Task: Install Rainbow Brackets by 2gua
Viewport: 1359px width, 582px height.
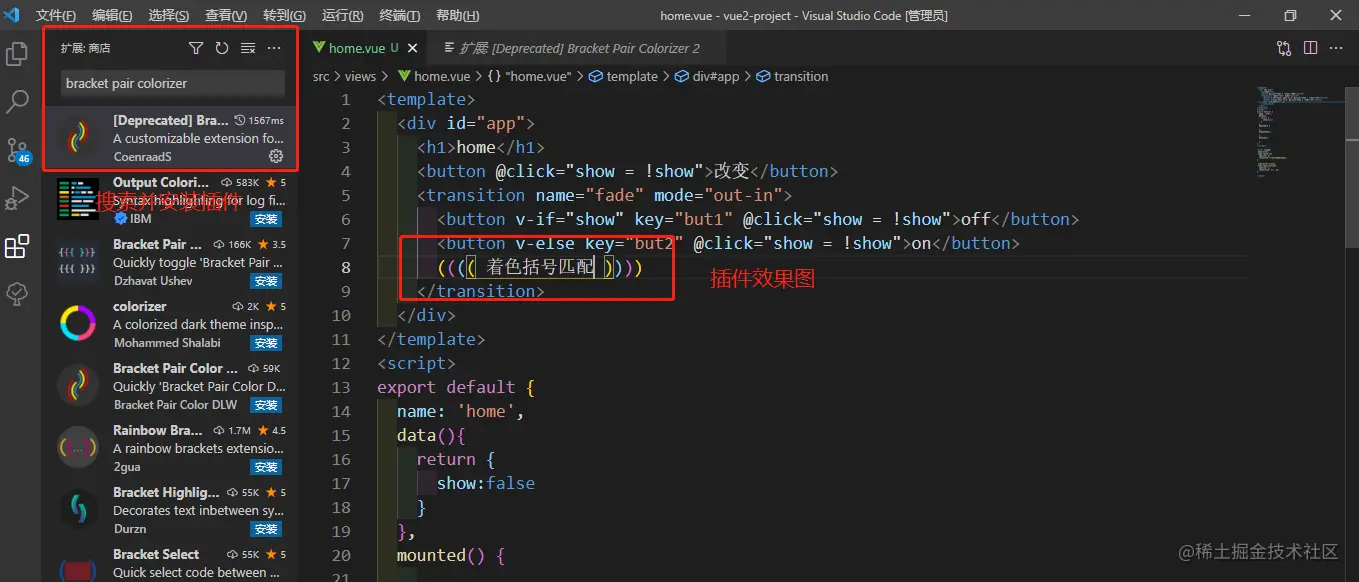Action: [266, 467]
